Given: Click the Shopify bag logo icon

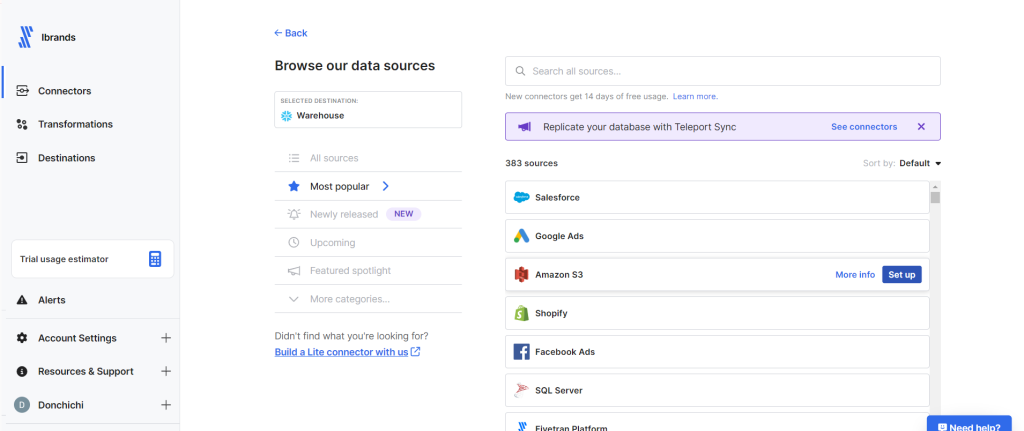Looking at the screenshot, I should pos(521,313).
